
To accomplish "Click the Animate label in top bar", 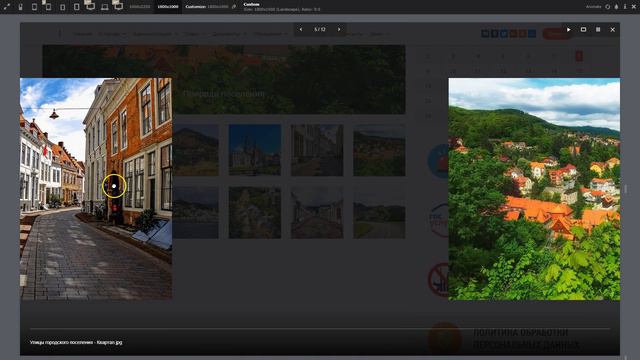I will [x=593, y=7].
